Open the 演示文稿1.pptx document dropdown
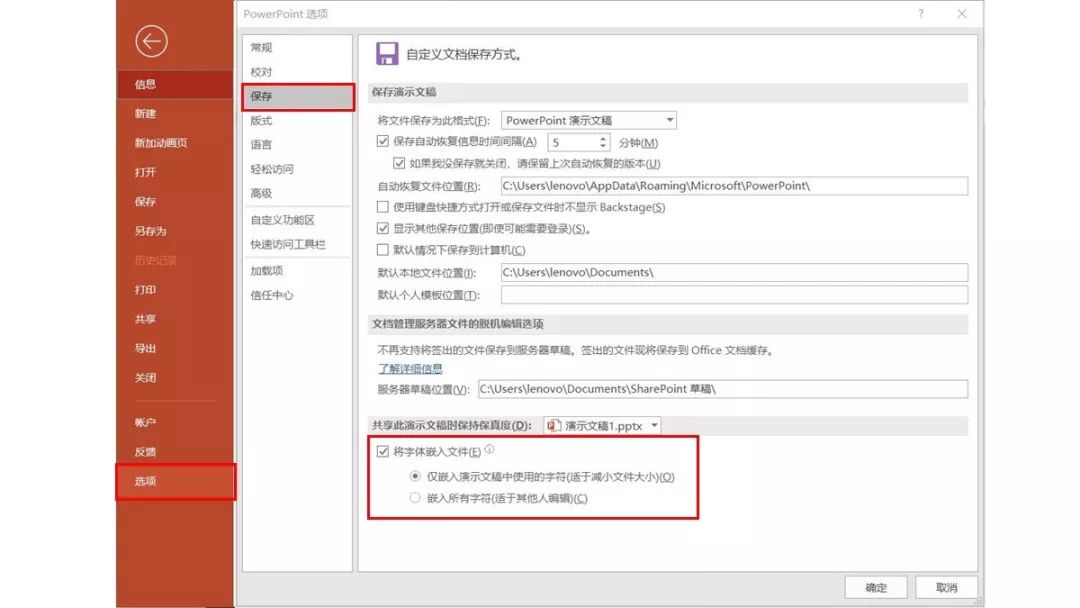Image resolution: width=1080 pixels, height=608 pixels. pos(602,426)
